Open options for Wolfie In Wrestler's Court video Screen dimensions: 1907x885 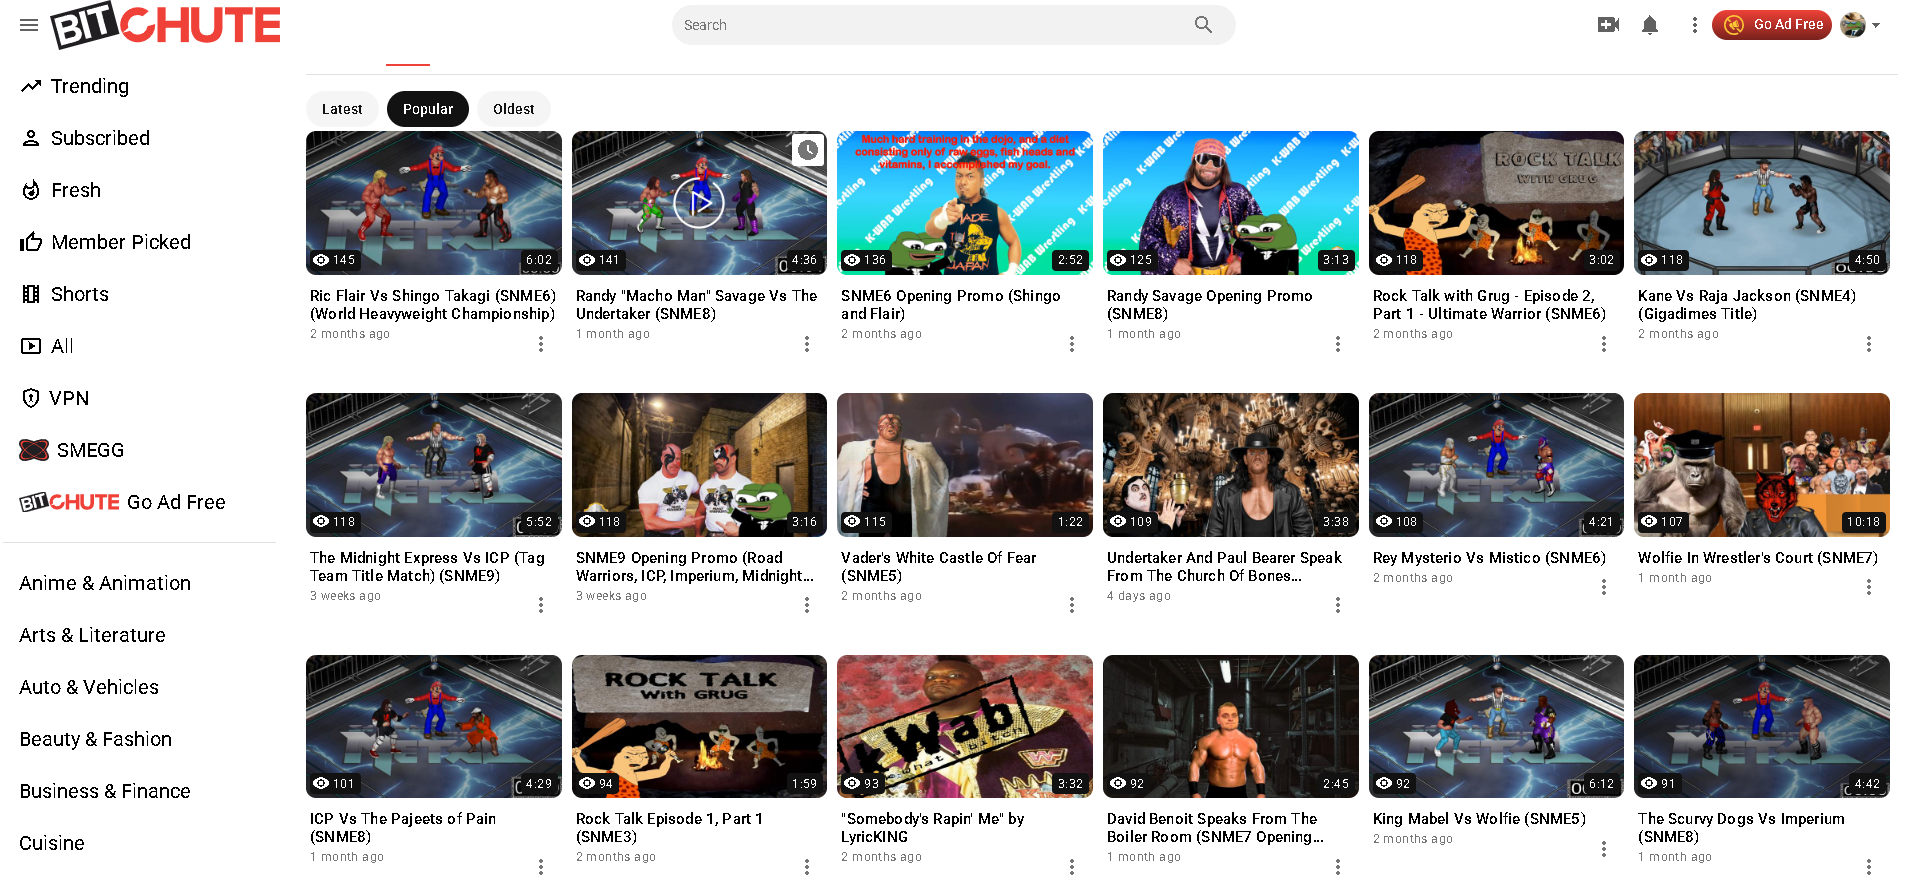point(1869,587)
